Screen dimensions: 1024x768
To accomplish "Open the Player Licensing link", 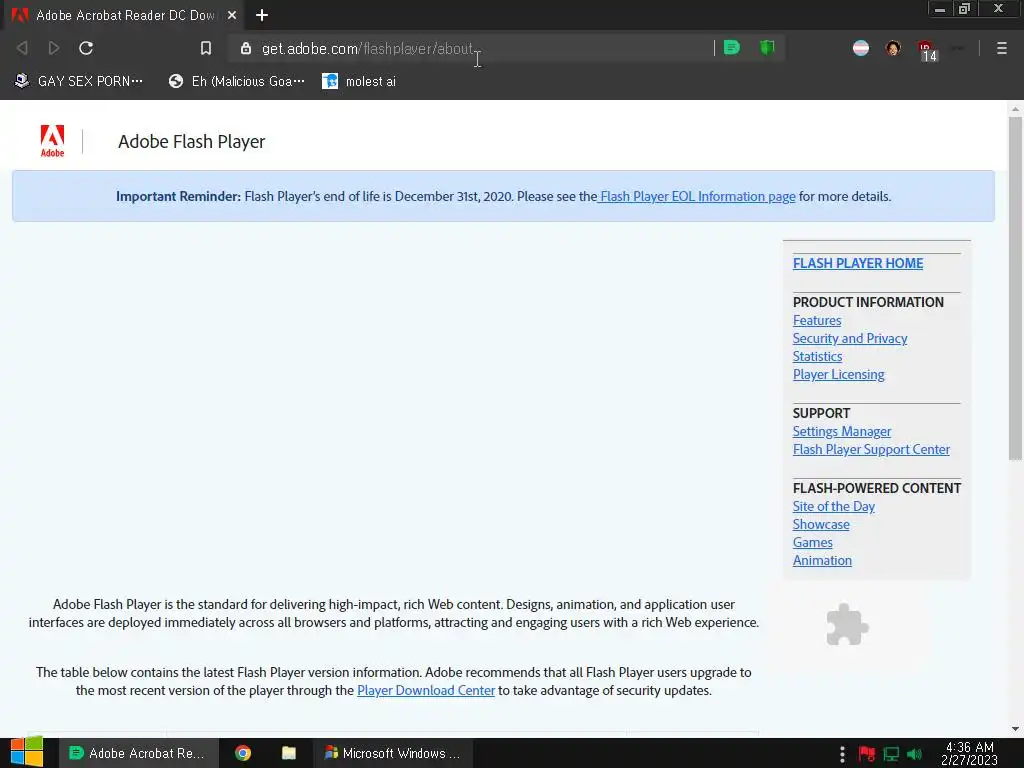I will (x=839, y=375).
